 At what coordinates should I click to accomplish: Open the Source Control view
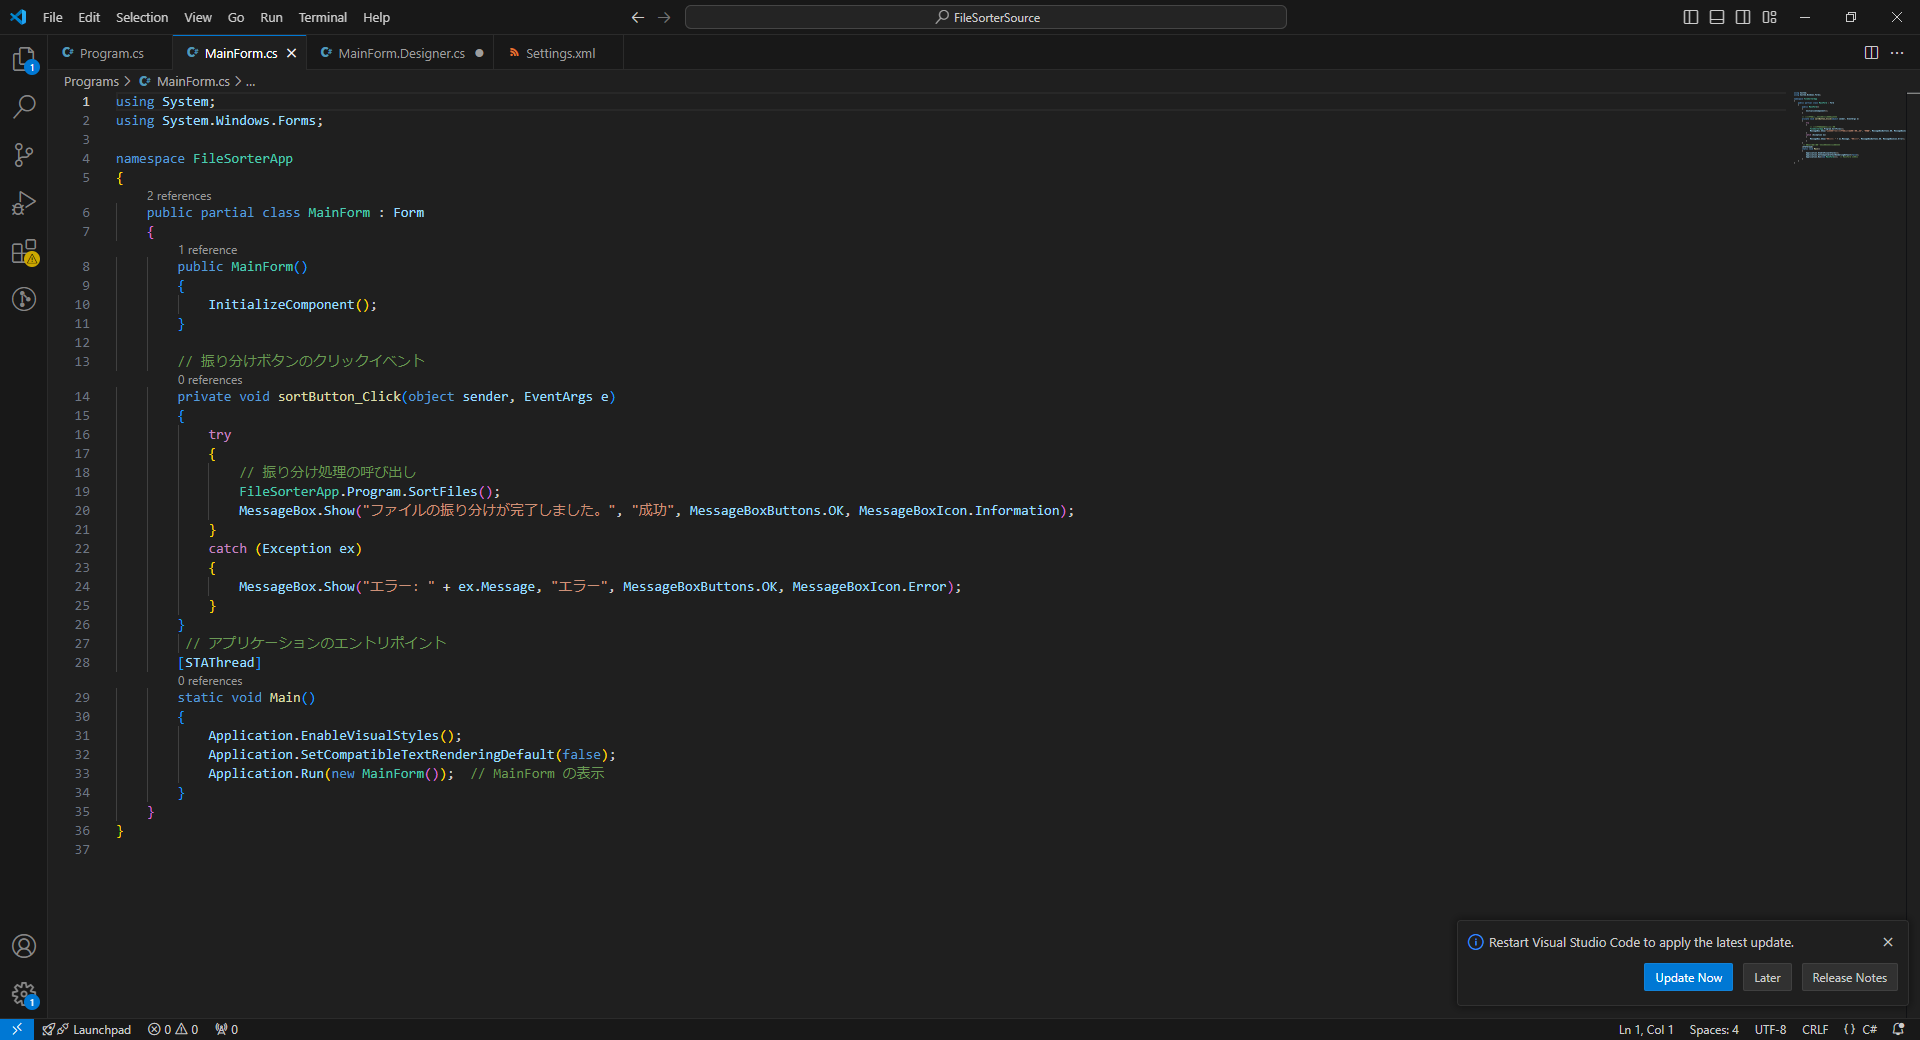point(24,154)
